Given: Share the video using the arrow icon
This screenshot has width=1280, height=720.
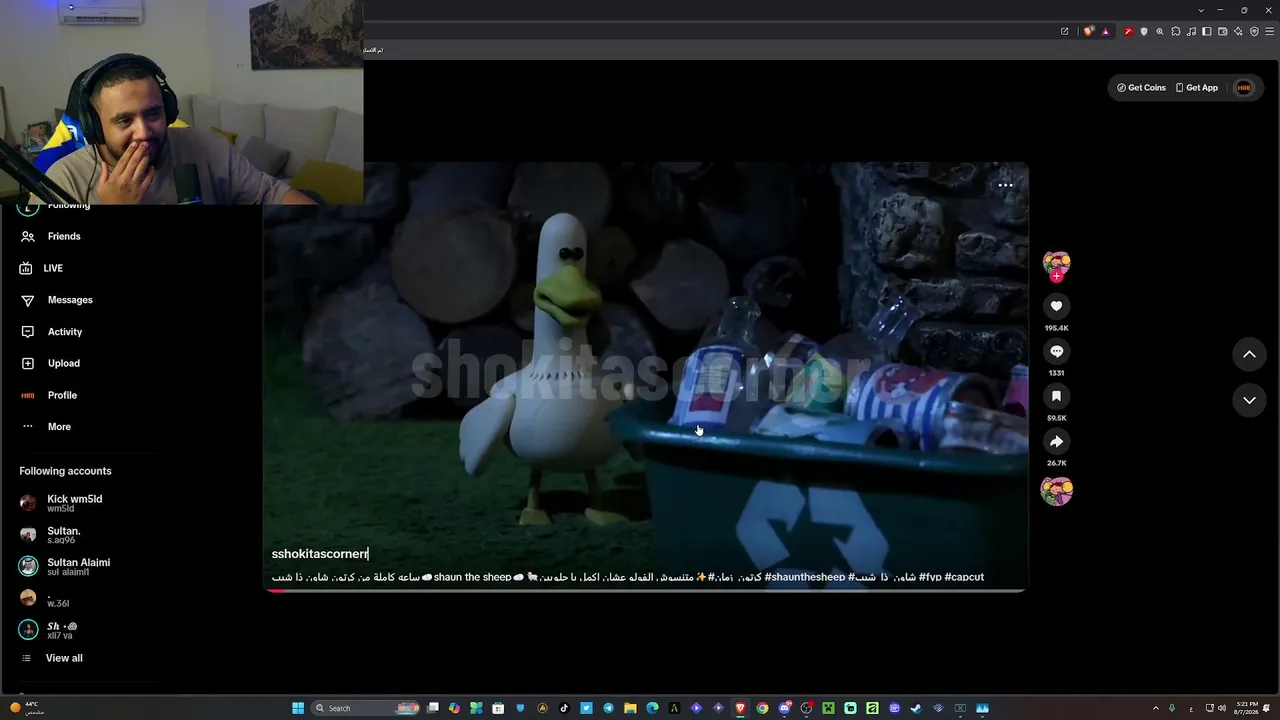Looking at the screenshot, I should click(x=1056, y=442).
